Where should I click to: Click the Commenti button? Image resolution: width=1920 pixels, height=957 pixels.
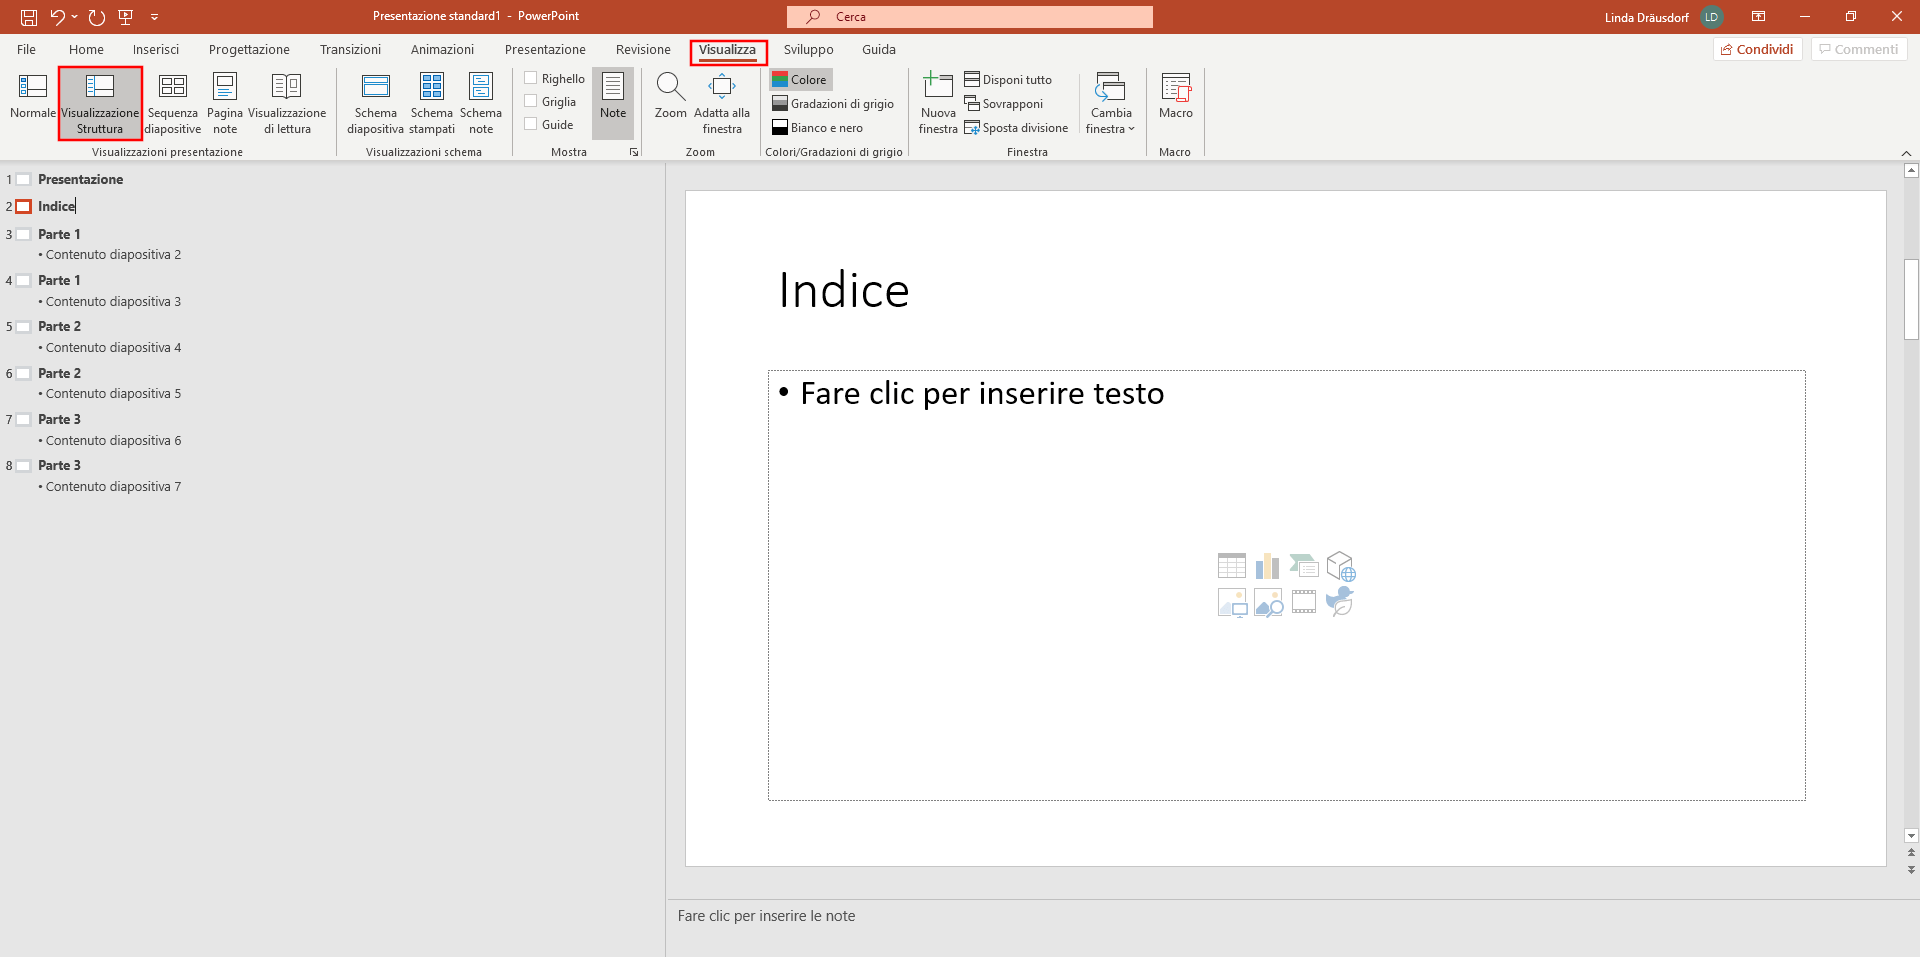pyautogui.click(x=1859, y=49)
